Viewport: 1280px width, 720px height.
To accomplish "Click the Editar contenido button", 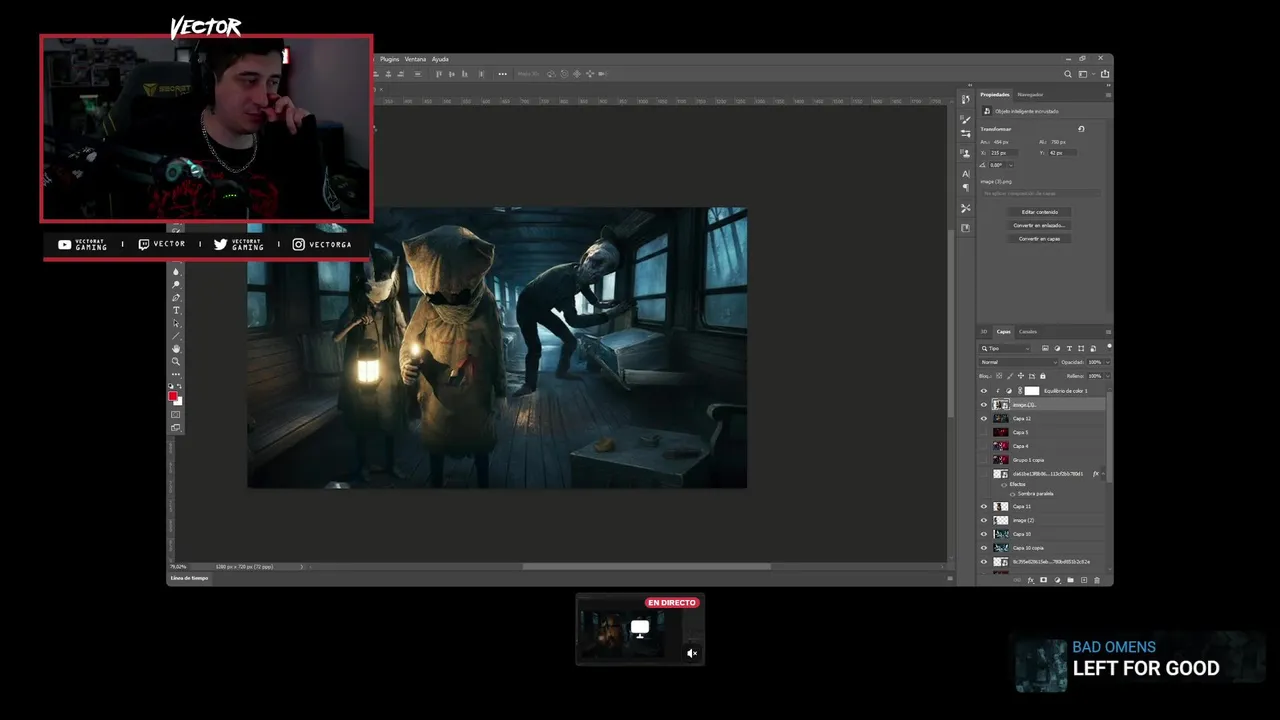I will click(x=1040, y=212).
